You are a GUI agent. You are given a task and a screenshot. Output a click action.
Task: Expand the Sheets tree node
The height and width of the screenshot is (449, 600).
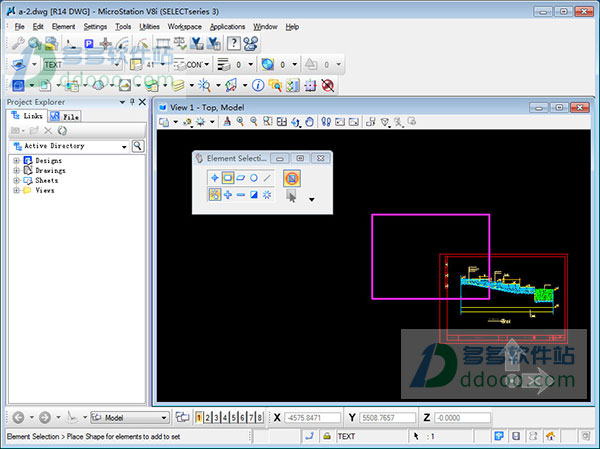16,180
